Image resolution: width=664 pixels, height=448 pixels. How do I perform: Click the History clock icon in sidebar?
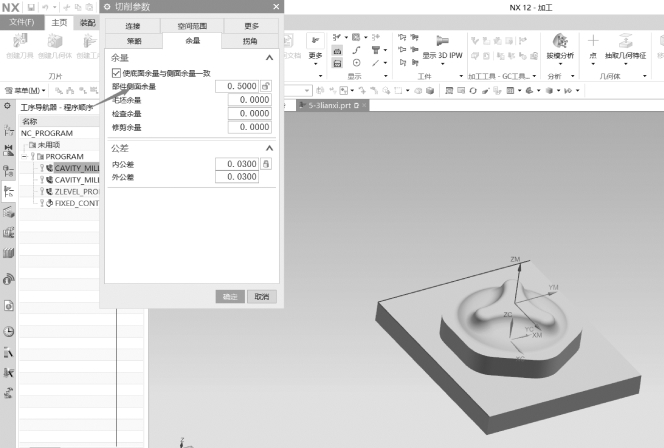click(x=9, y=331)
